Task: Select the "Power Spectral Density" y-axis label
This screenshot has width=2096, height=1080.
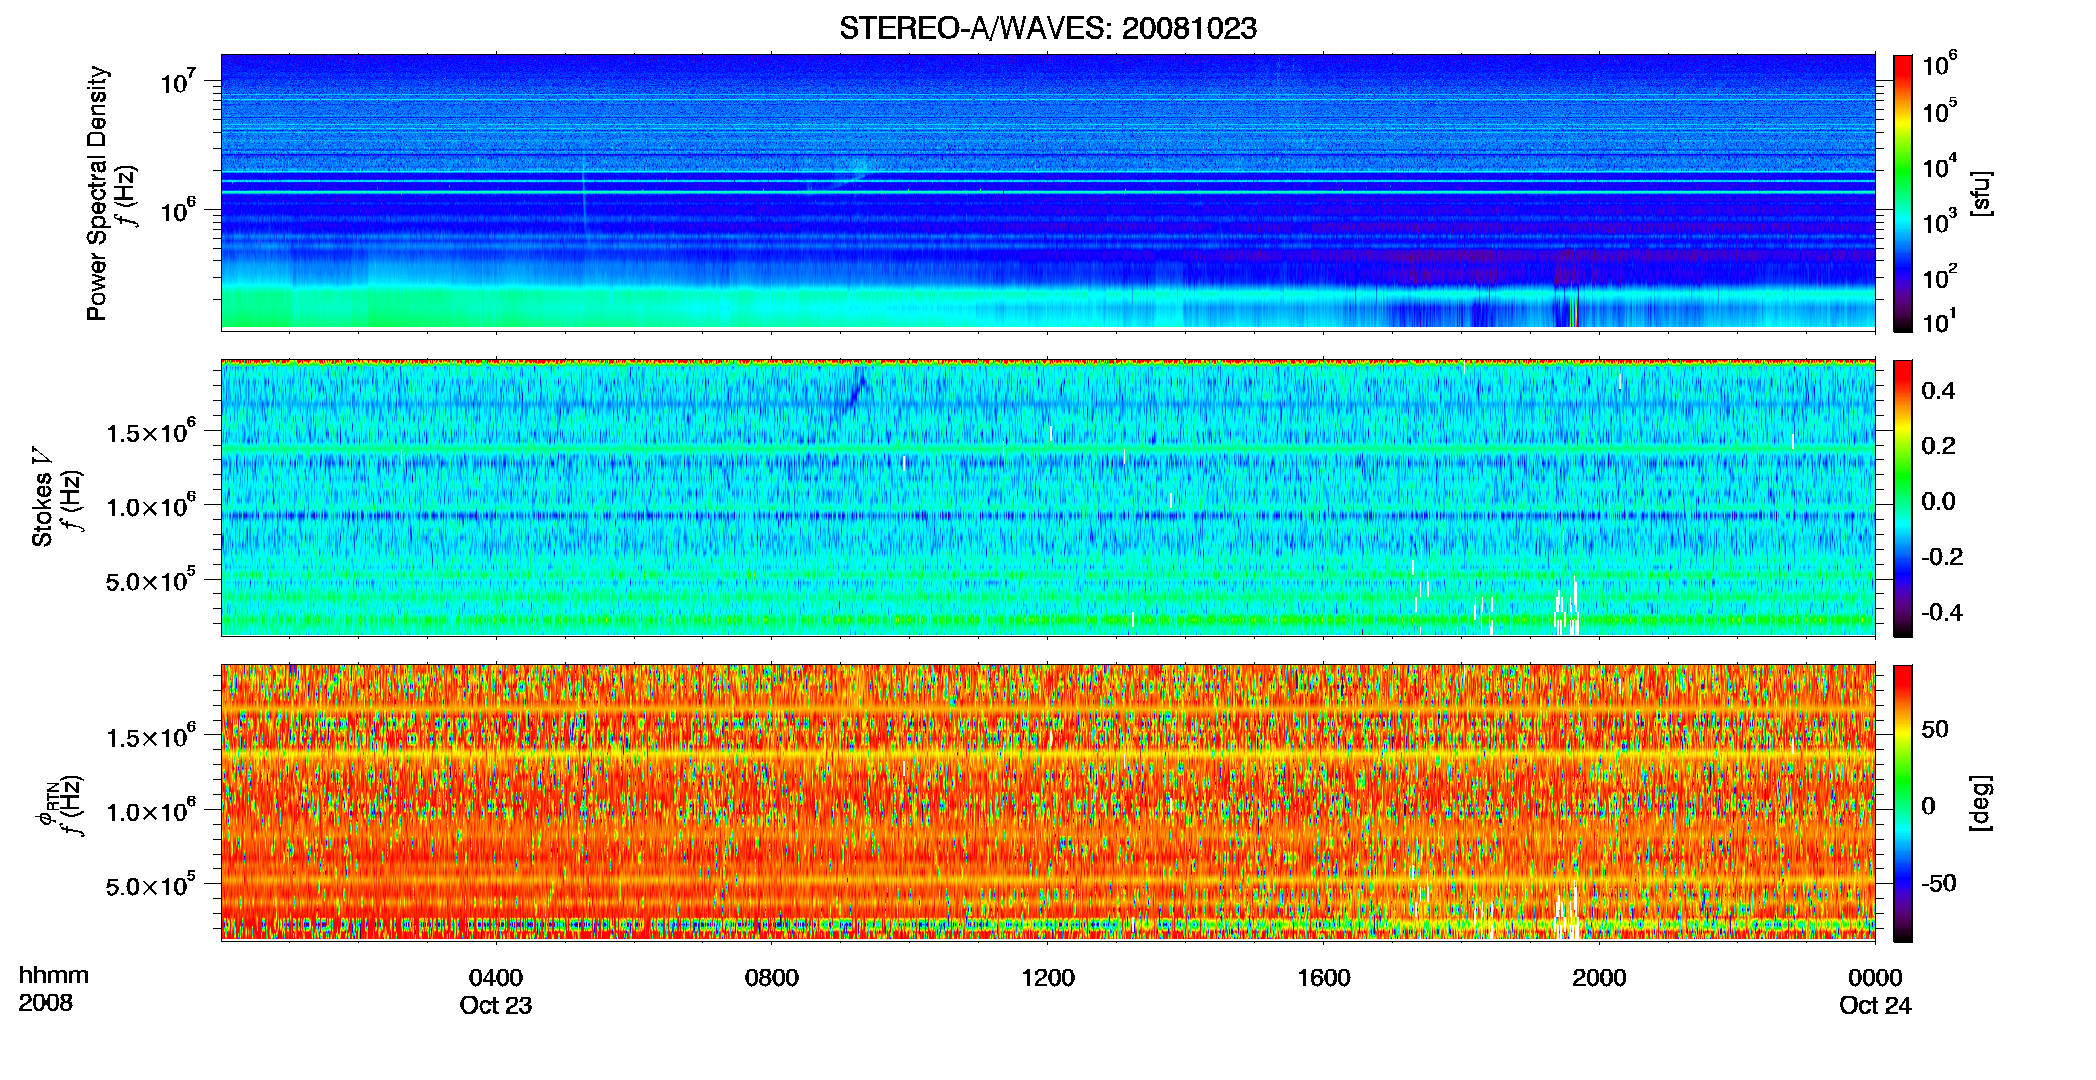Action: 97,193
